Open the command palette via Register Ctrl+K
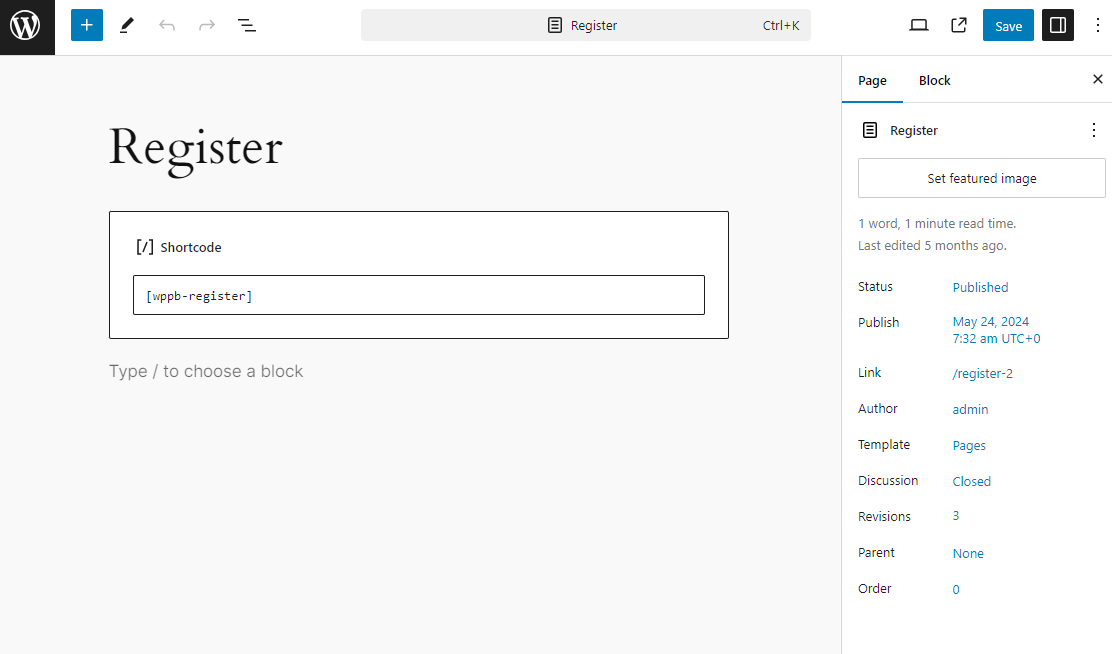The height and width of the screenshot is (654, 1112). (x=586, y=25)
